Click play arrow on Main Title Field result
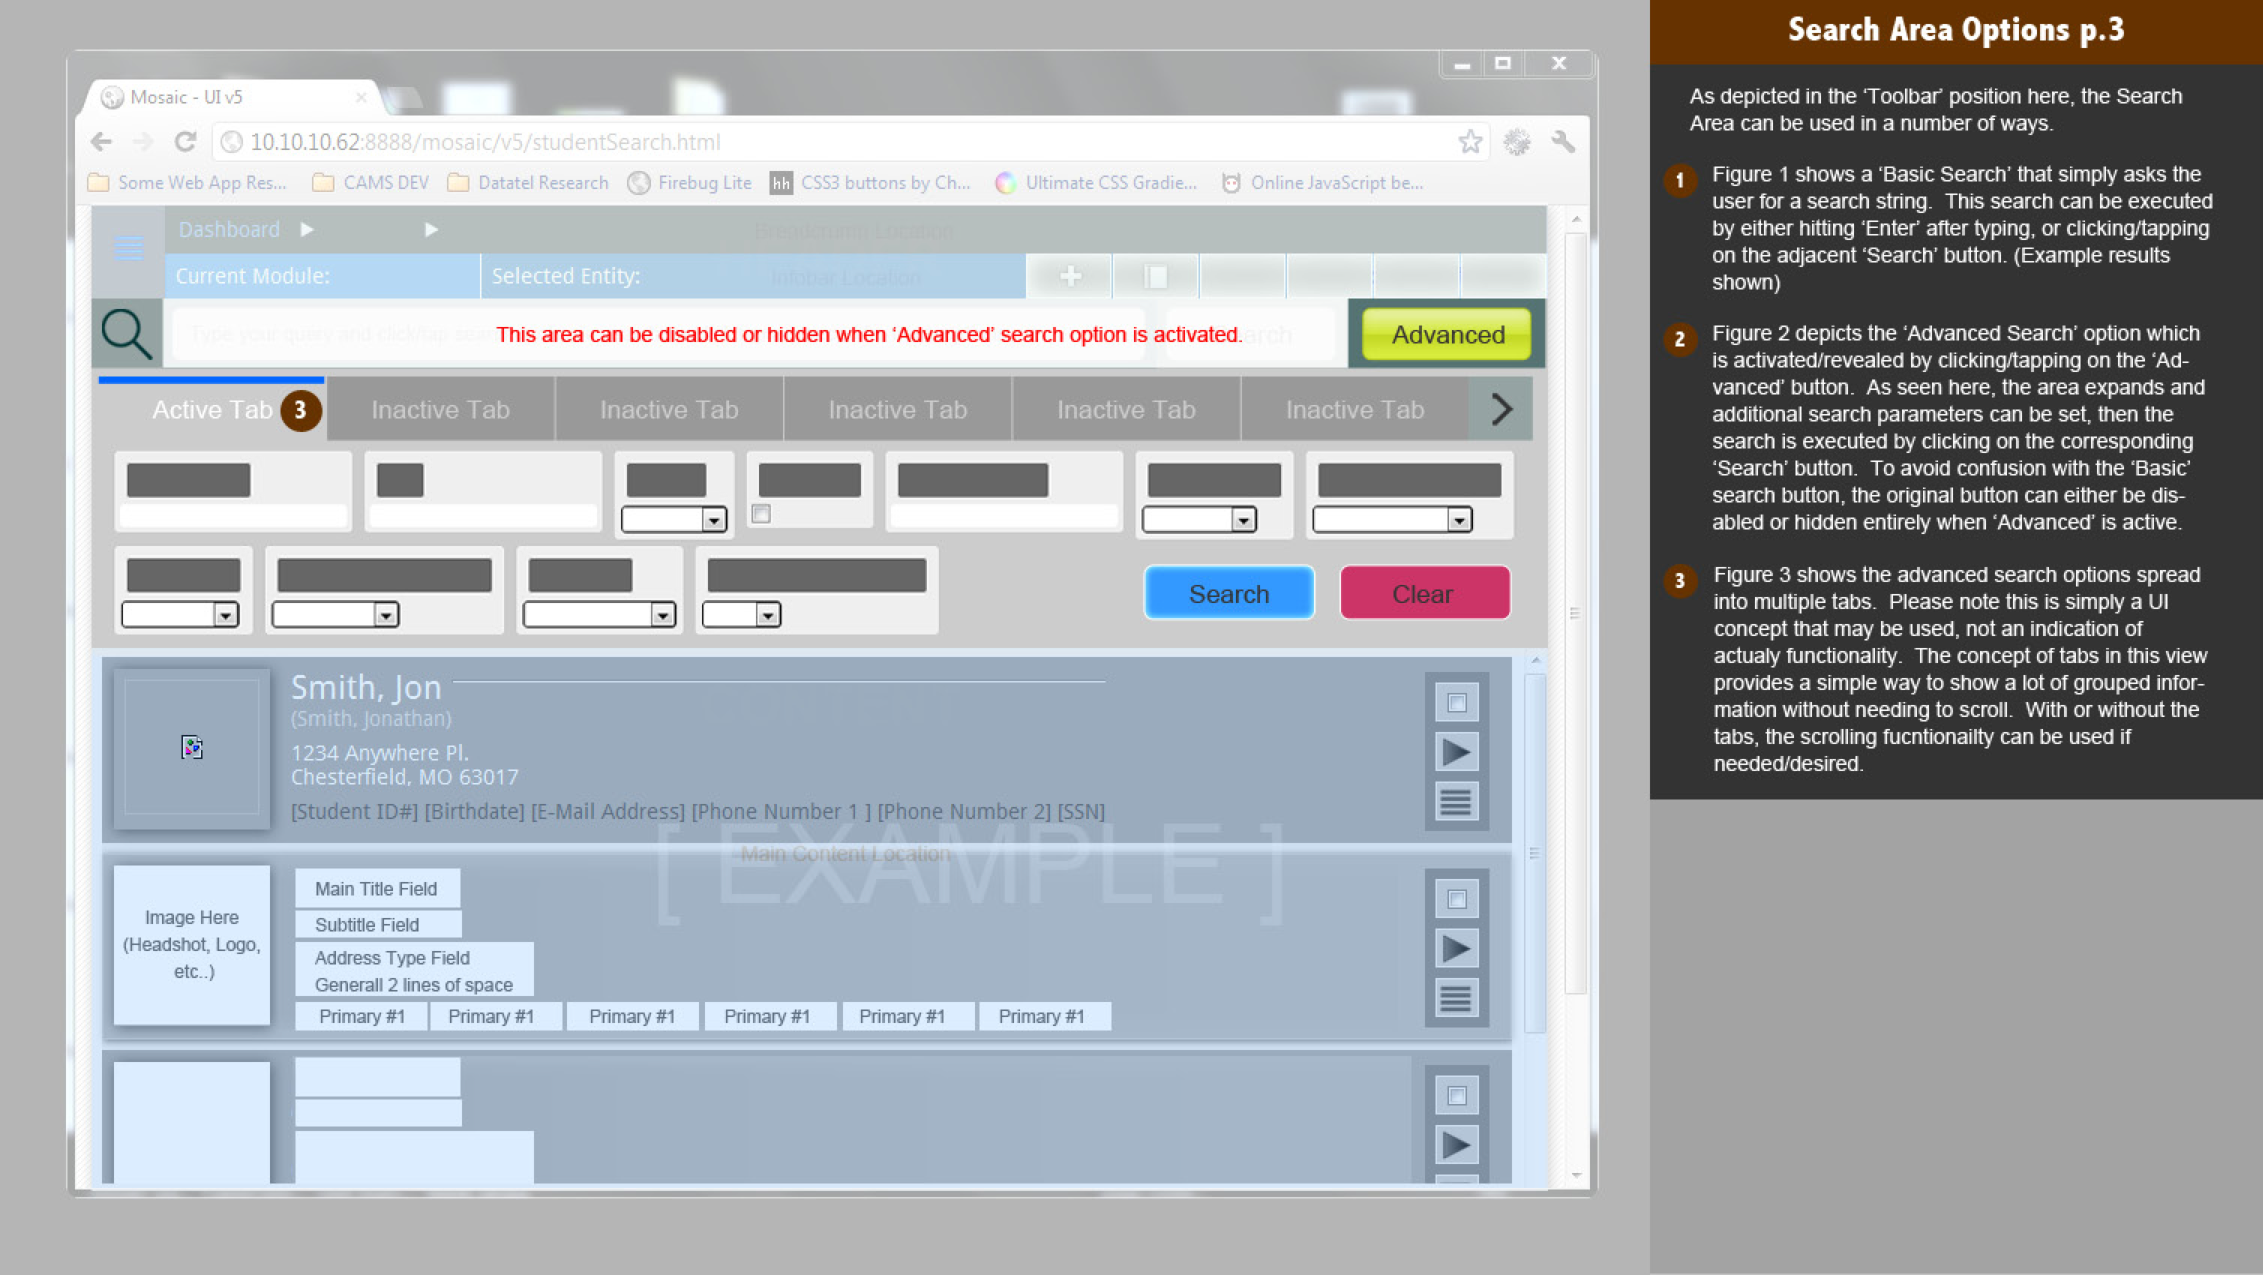 (1456, 948)
